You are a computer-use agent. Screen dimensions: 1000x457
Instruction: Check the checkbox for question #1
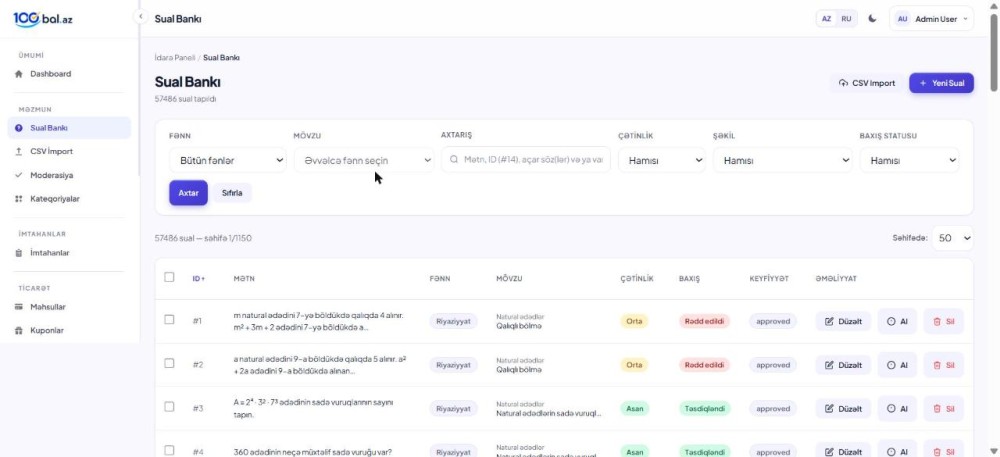pyautogui.click(x=169, y=320)
